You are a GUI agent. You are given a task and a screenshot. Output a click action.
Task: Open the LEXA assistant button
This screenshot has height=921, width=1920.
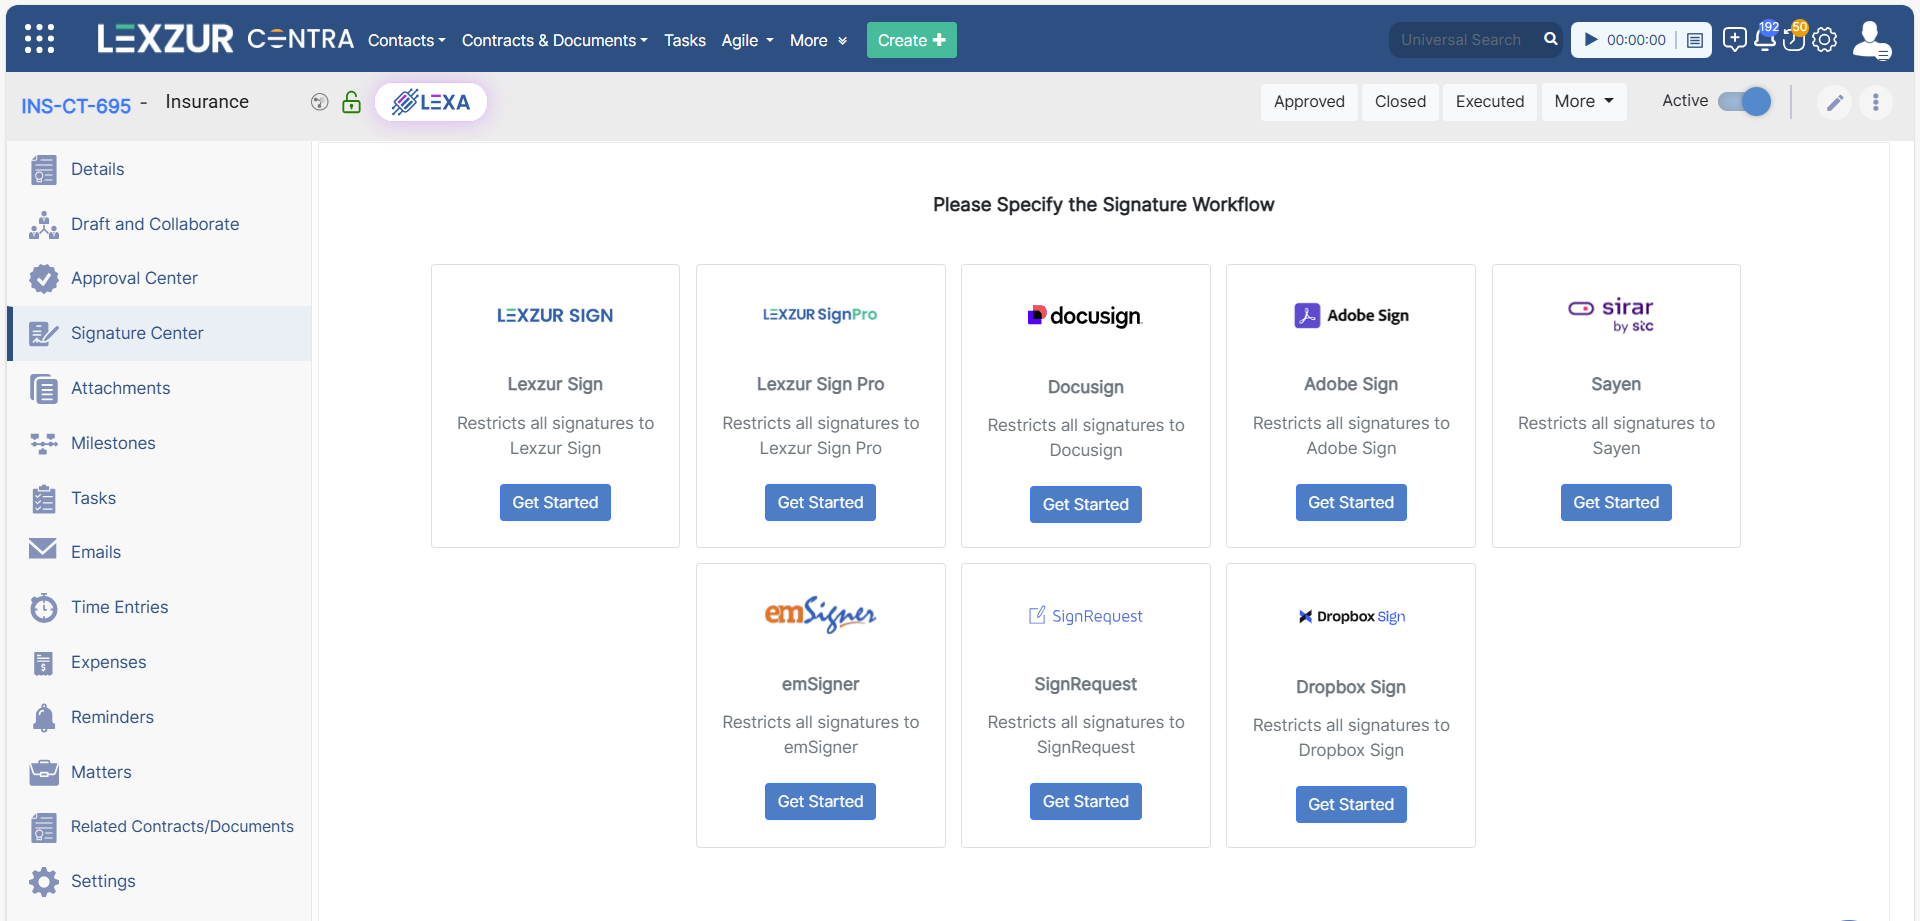coord(430,101)
